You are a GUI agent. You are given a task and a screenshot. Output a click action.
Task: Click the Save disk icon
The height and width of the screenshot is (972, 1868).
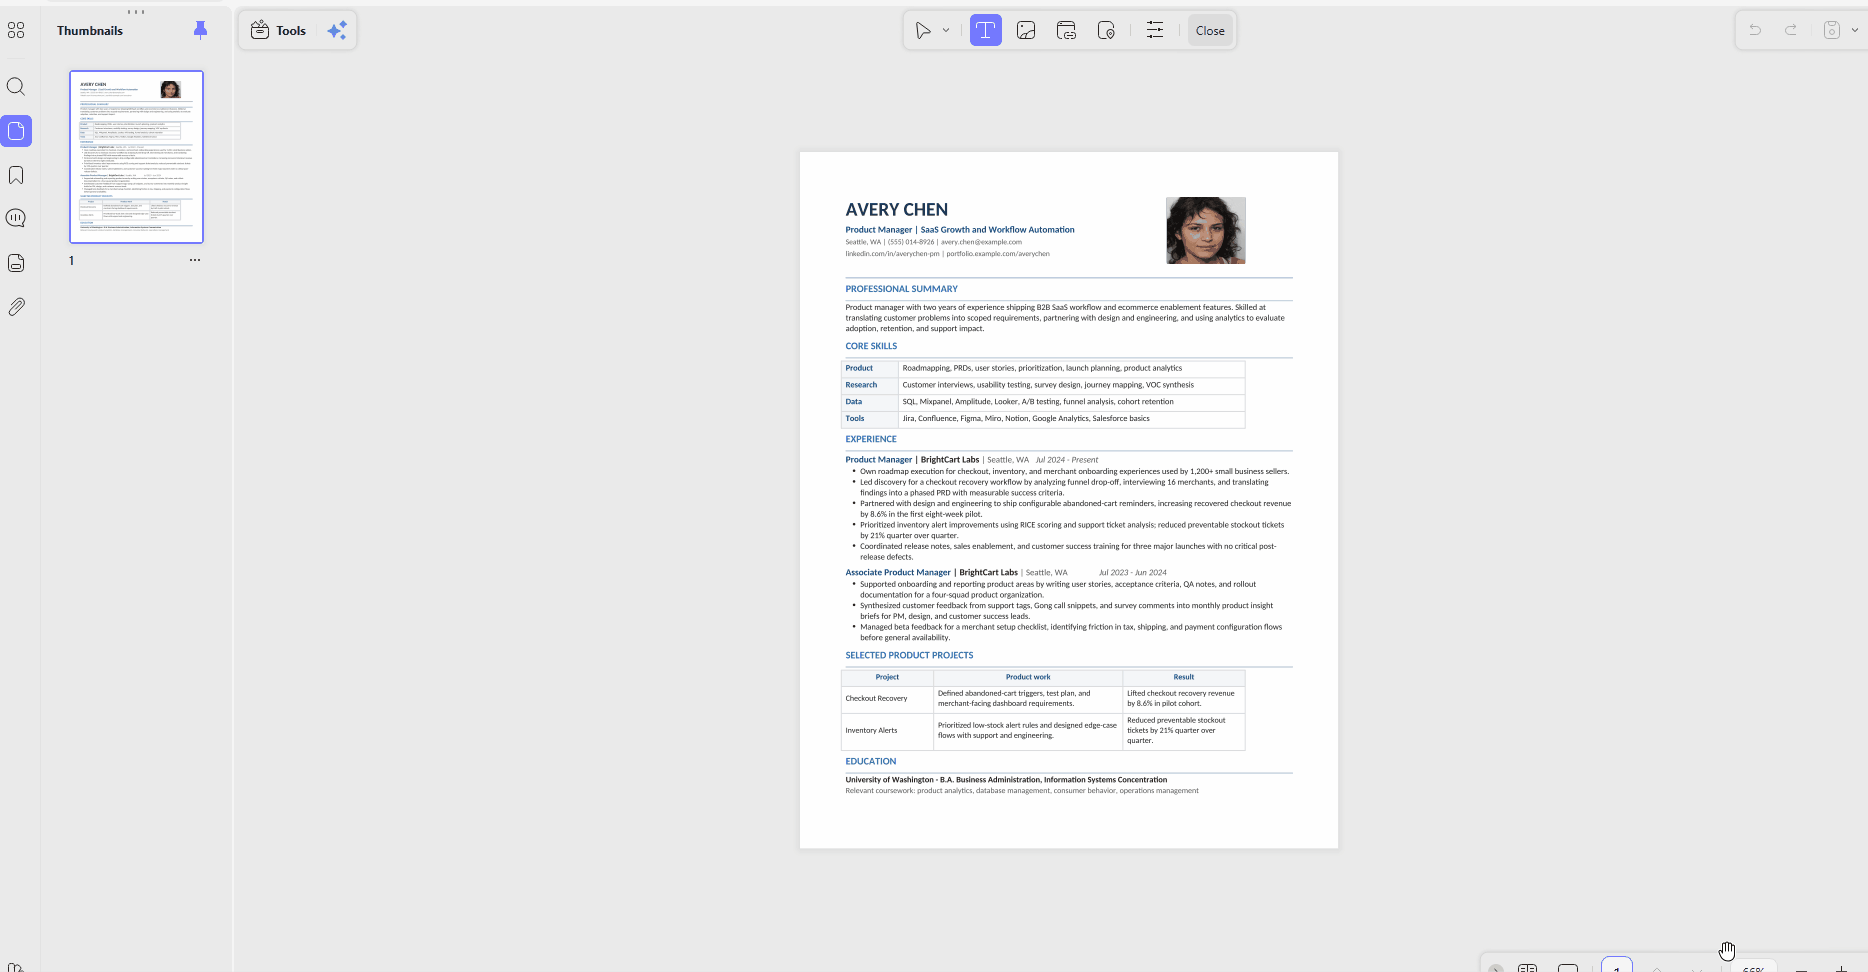(x=1832, y=30)
